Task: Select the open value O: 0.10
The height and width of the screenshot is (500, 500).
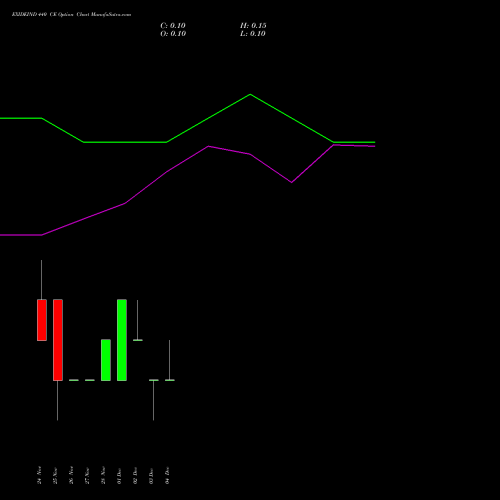Action: [173, 34]
